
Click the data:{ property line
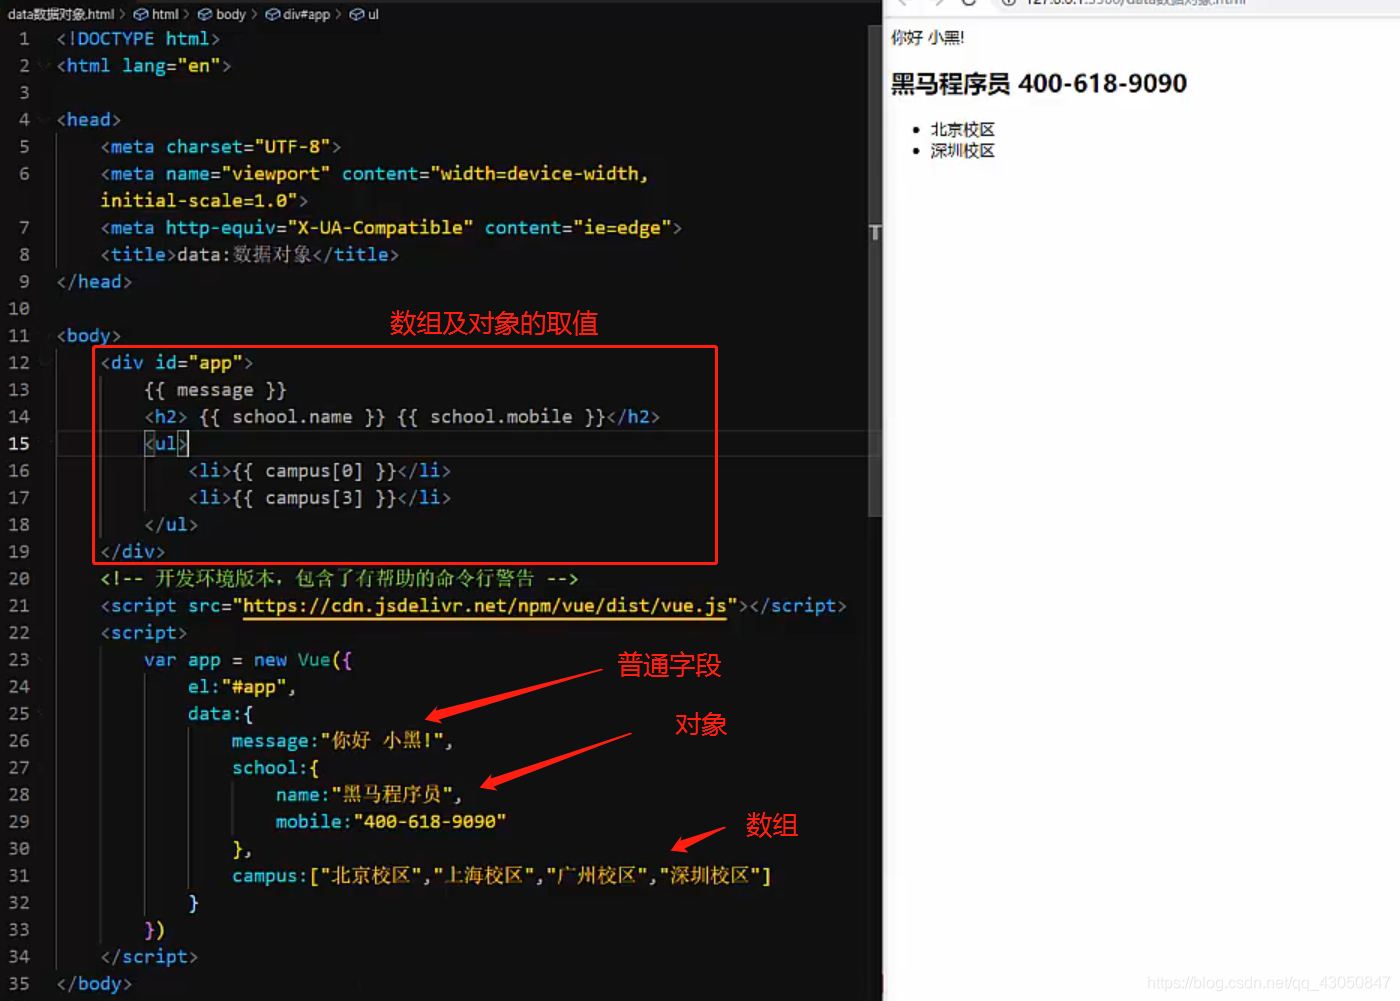pos(221,714)
